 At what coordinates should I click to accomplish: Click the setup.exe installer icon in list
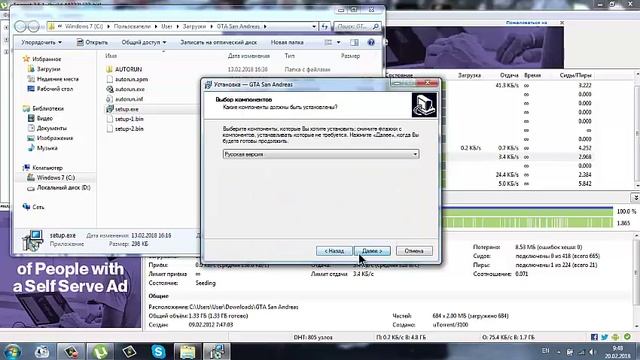[109, 109]
